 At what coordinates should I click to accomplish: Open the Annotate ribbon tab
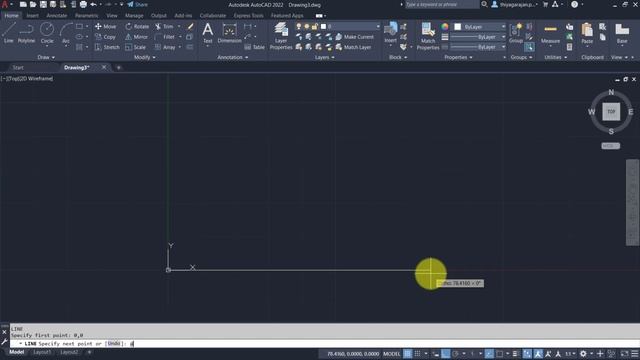56,16
